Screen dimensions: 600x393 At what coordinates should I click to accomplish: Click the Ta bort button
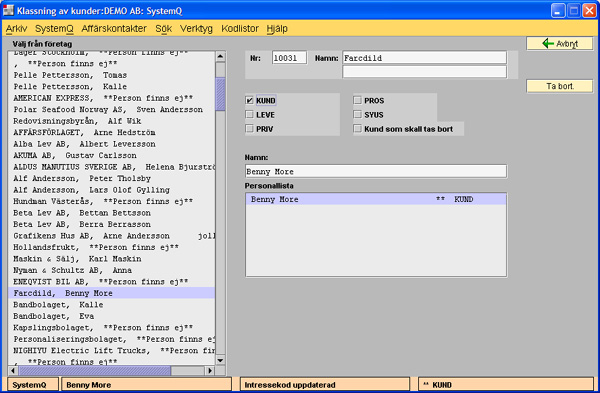click(x=559, y=86)
